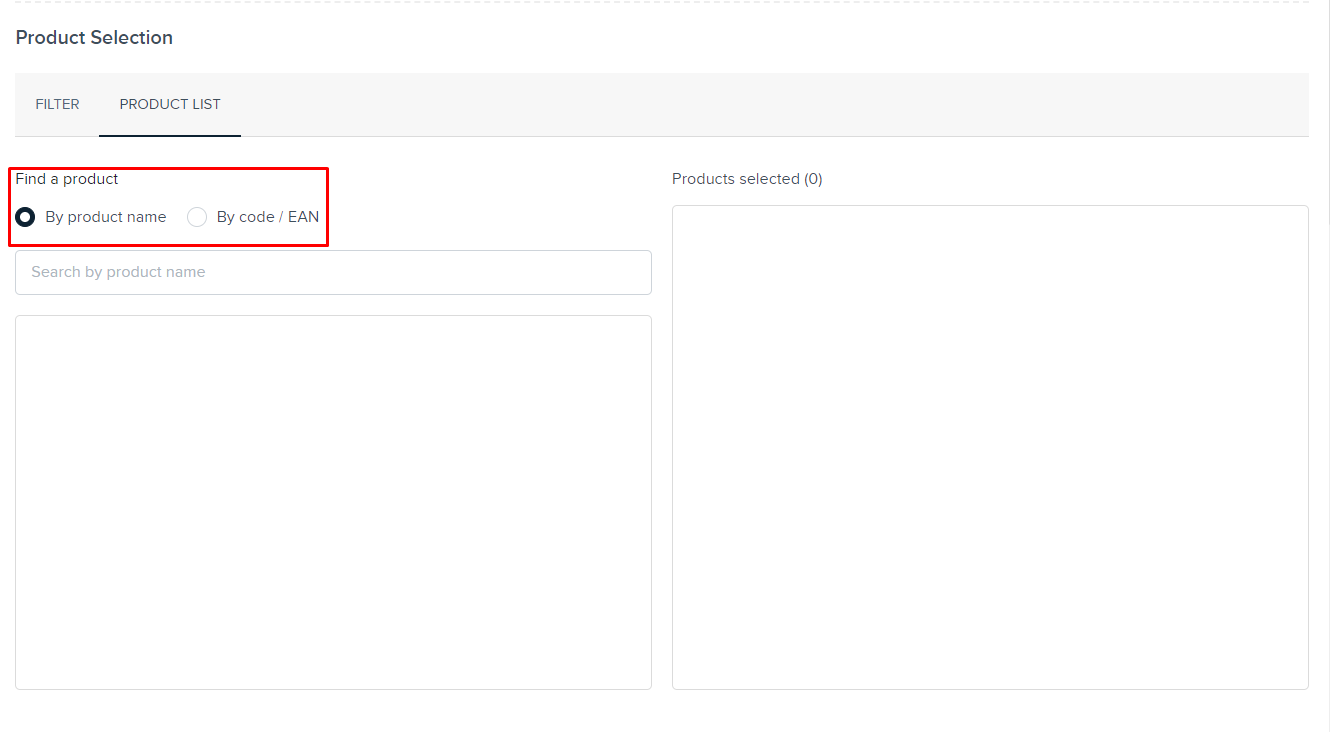Click the word EAN in radio option
Image resolution: width=1330 pixels, height=732 pixels.
click(x=303, y=217)
